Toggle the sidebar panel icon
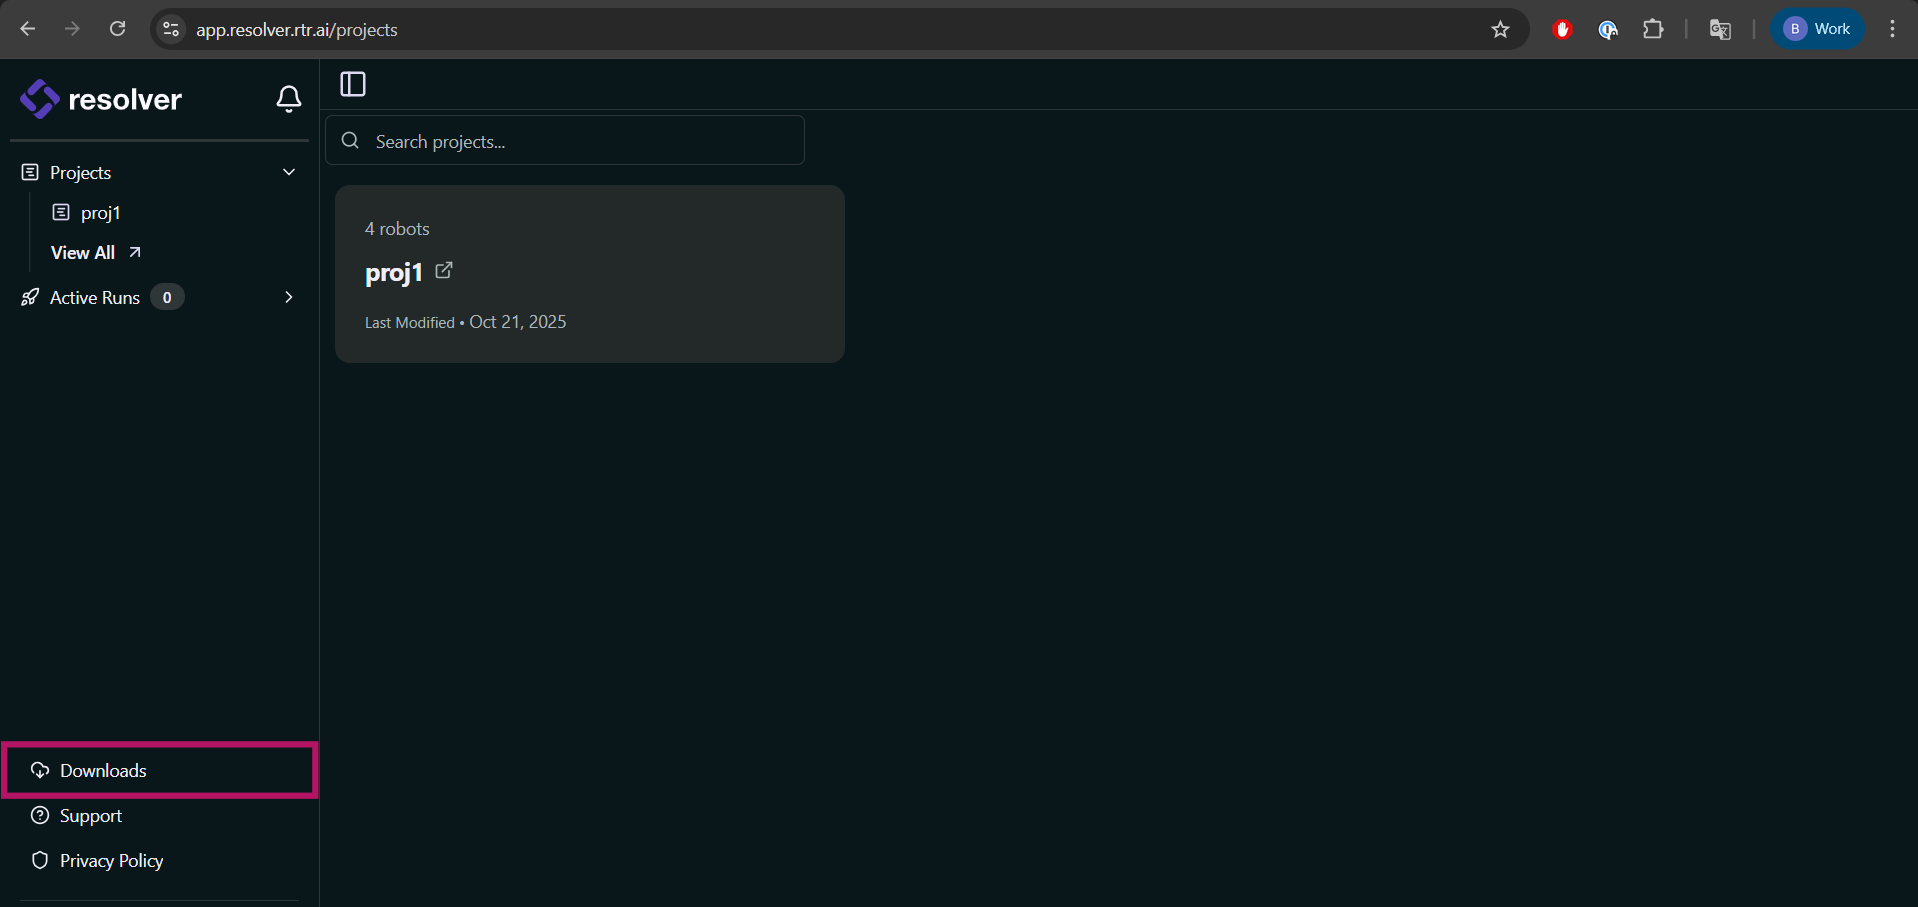 [353, 84]
